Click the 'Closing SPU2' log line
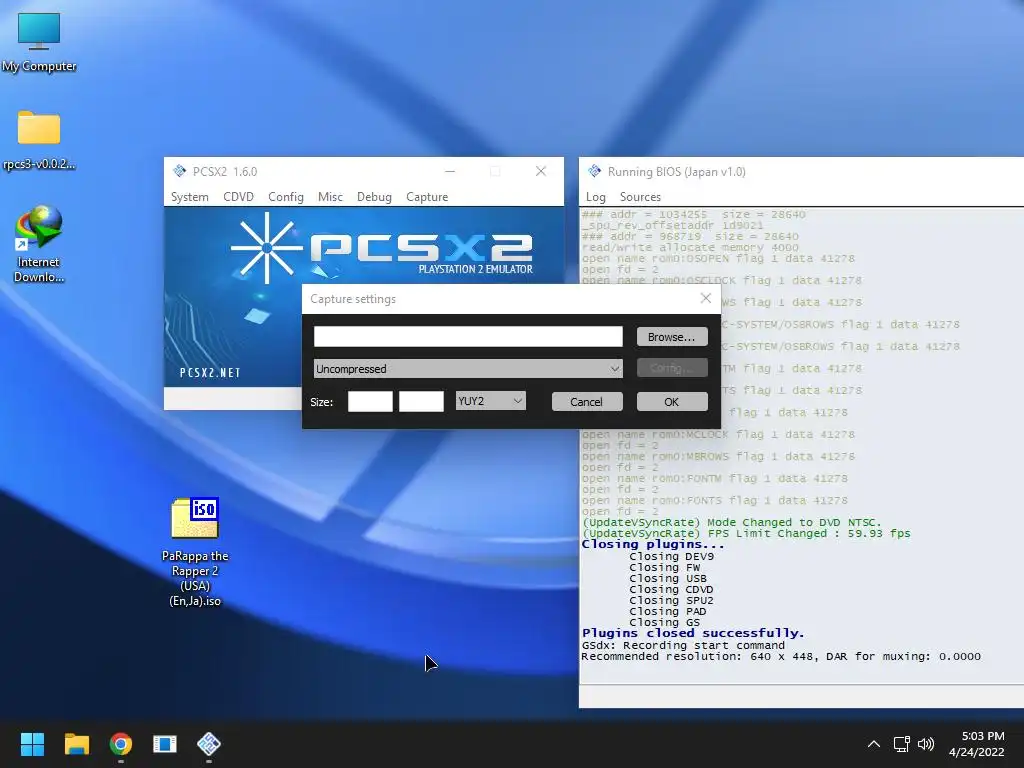1024x768 pixels. click(x=671, y=600)
